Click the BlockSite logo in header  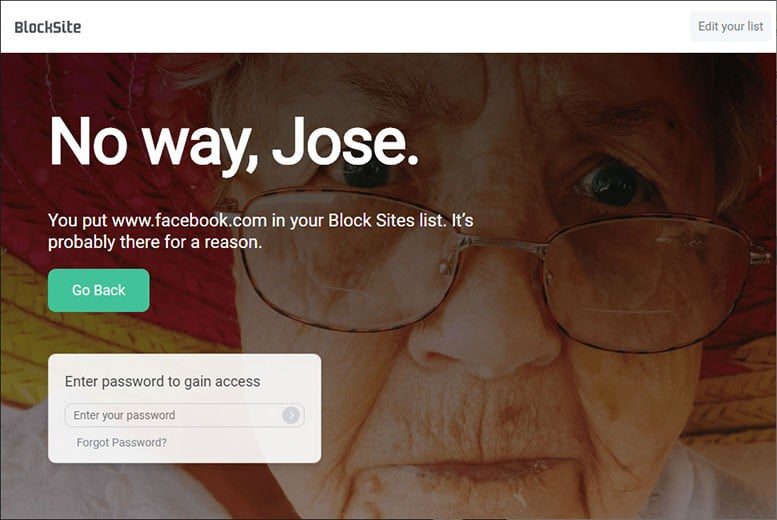[x=48, y=27]
